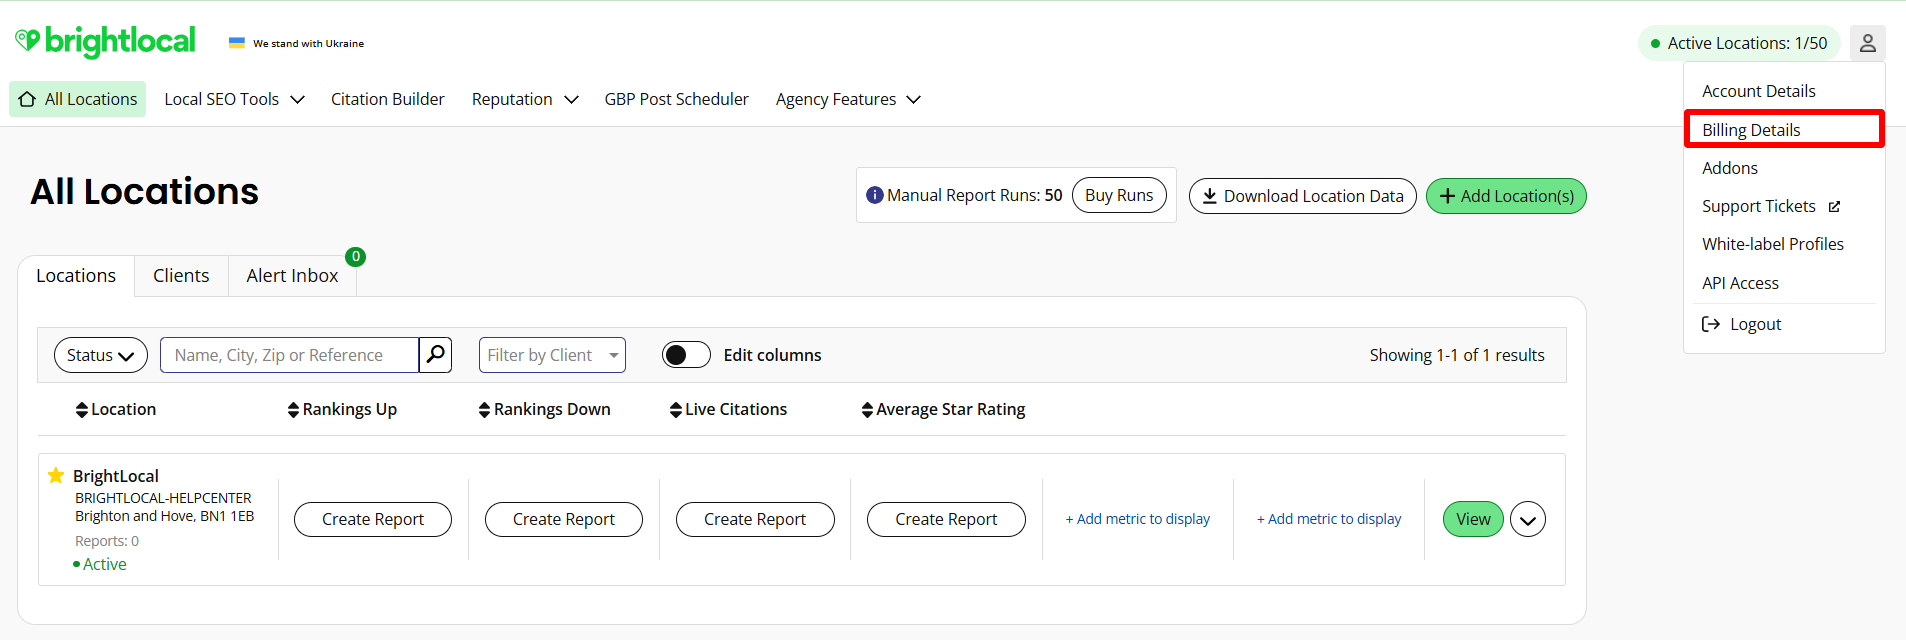Open the user account avatar menu
1906x640 pixels.
click(1867, 43)
